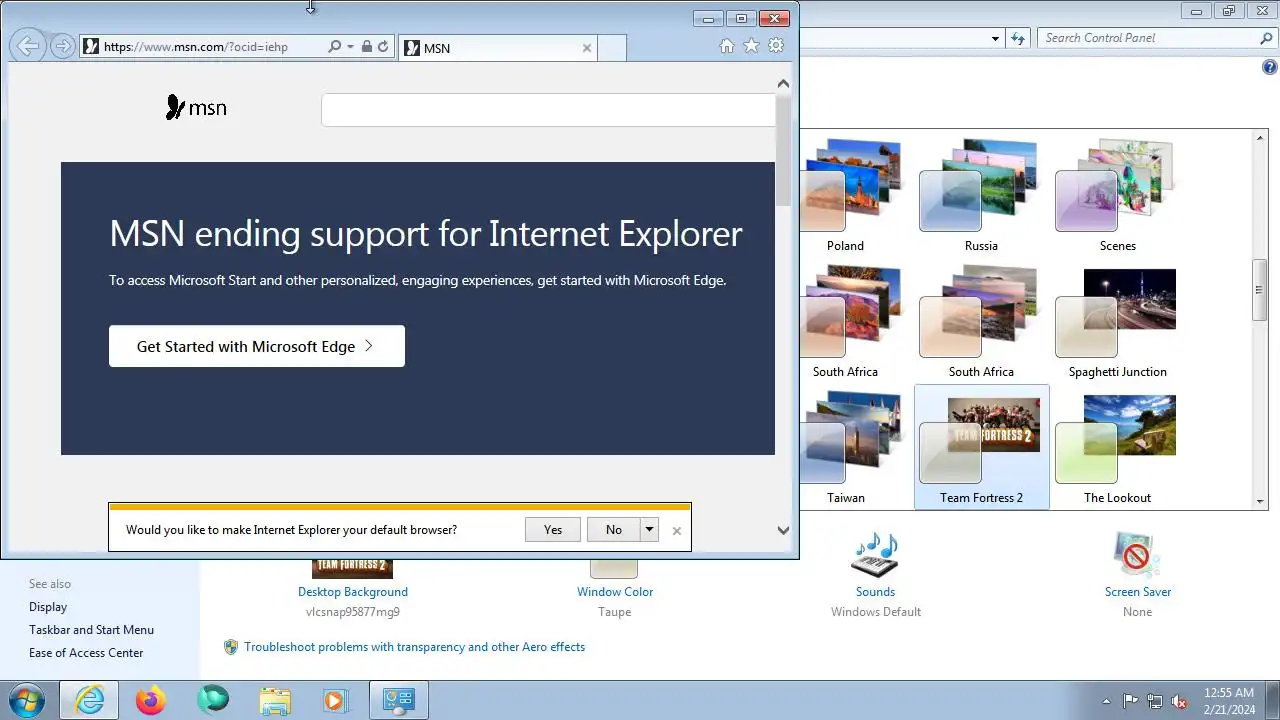
Task: Select the Team Fortress 2 theme
Action: pos(981,448)
